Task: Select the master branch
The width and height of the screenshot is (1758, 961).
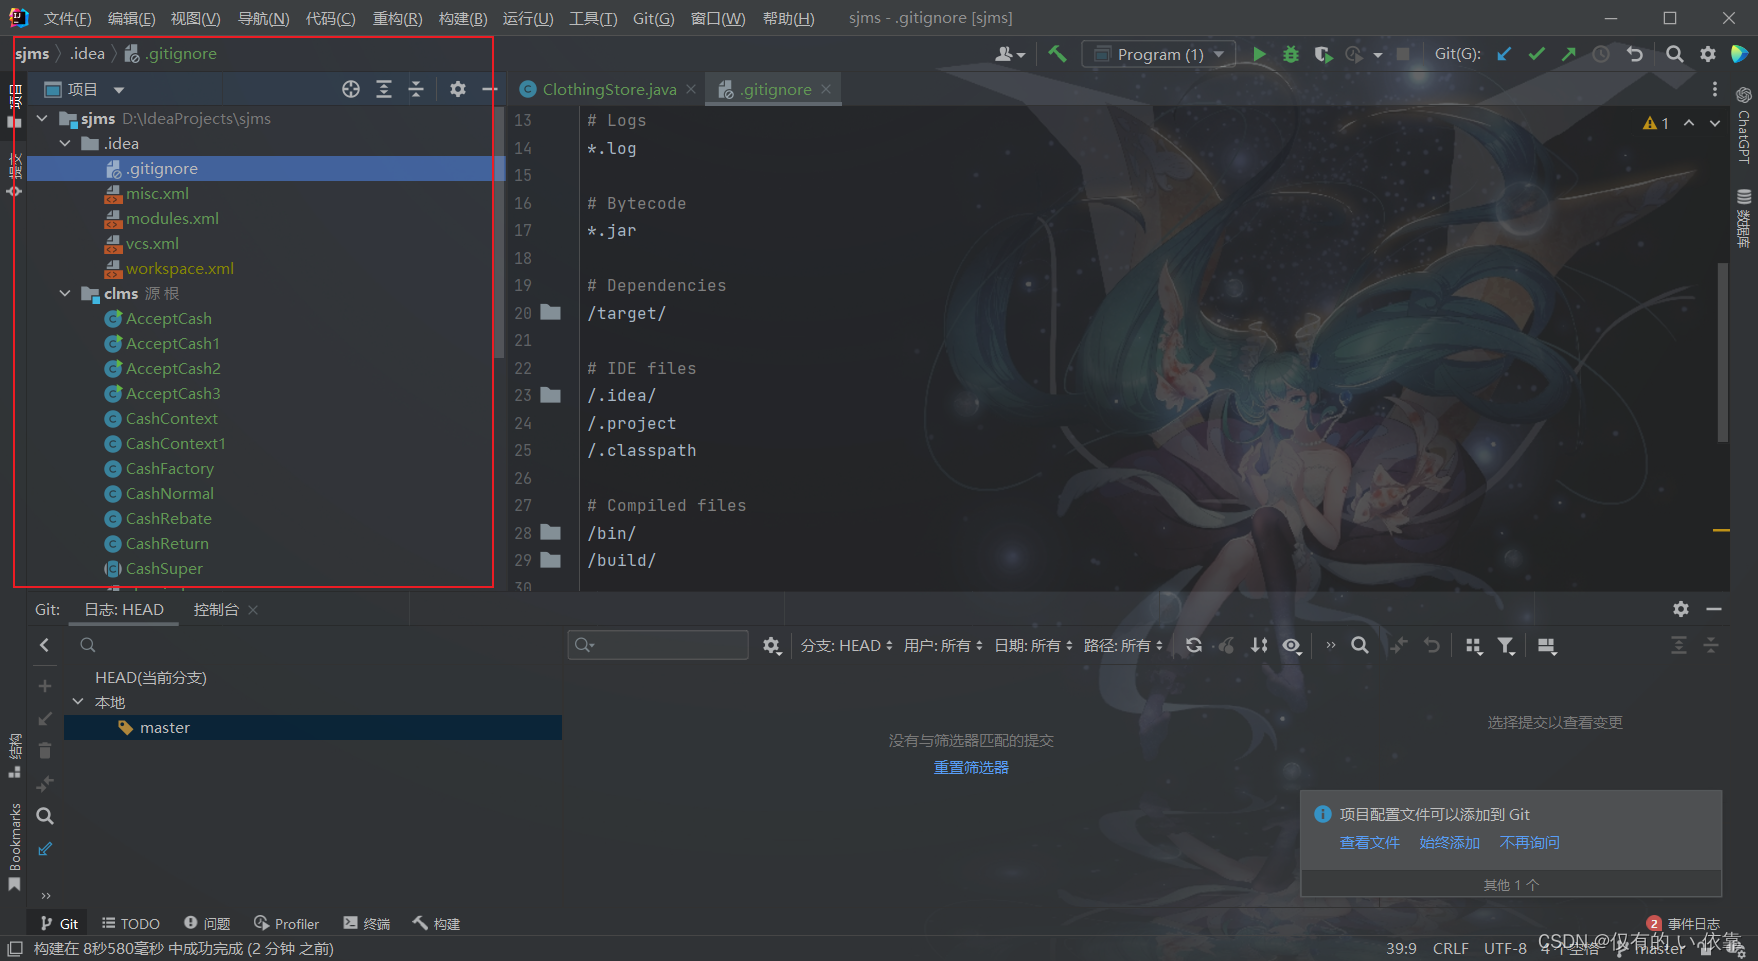Action: click(x=313, y=728)
